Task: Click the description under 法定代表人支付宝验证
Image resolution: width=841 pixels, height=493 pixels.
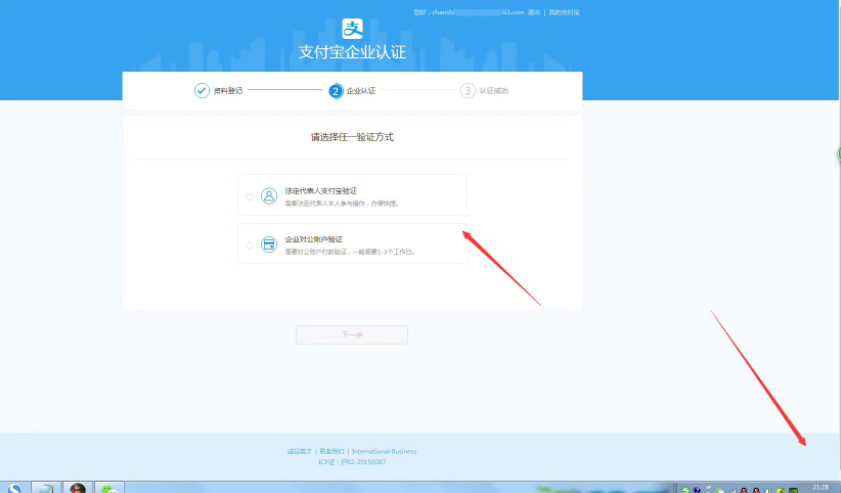Action: (x=342, y=204)
